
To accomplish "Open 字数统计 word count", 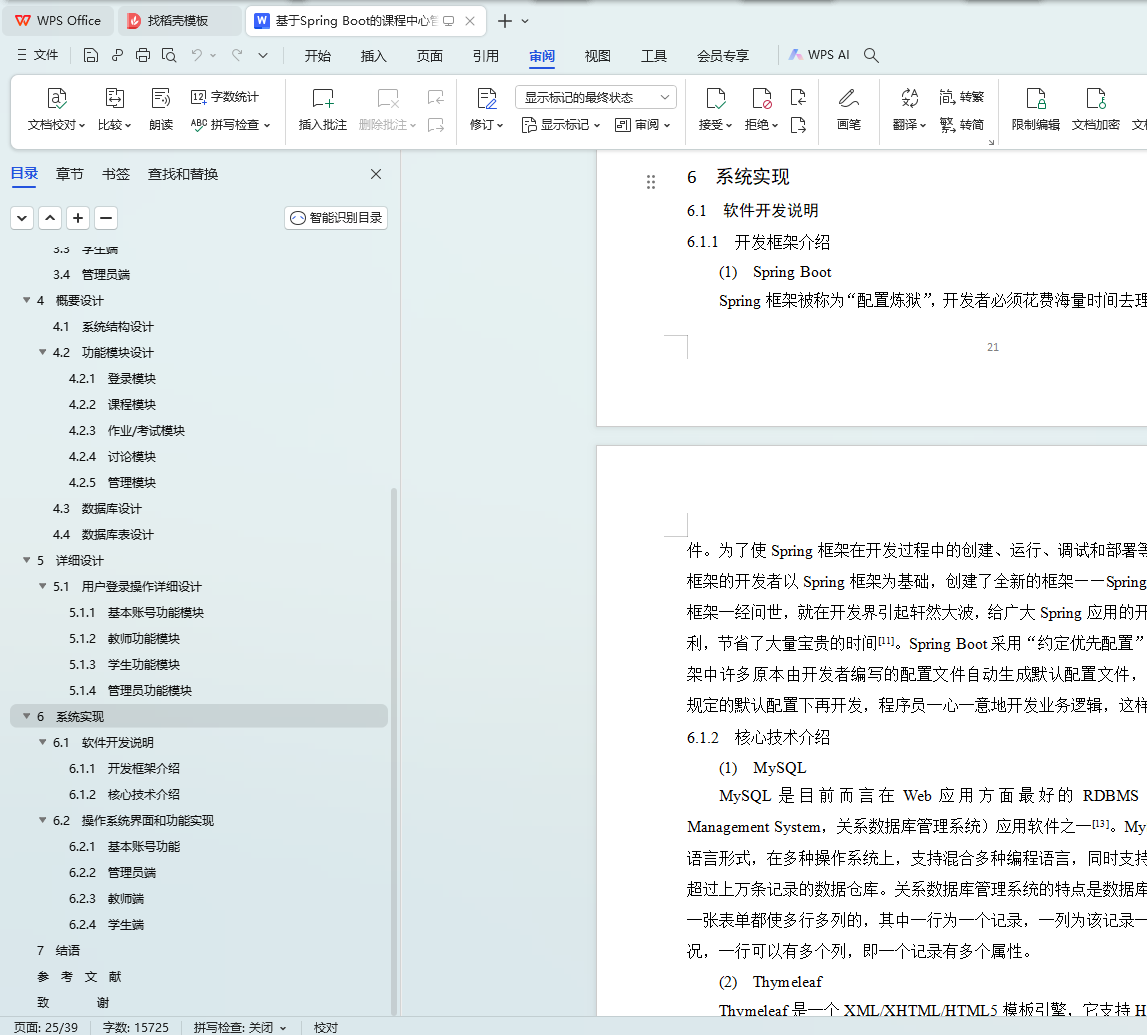I will [225, 97].
